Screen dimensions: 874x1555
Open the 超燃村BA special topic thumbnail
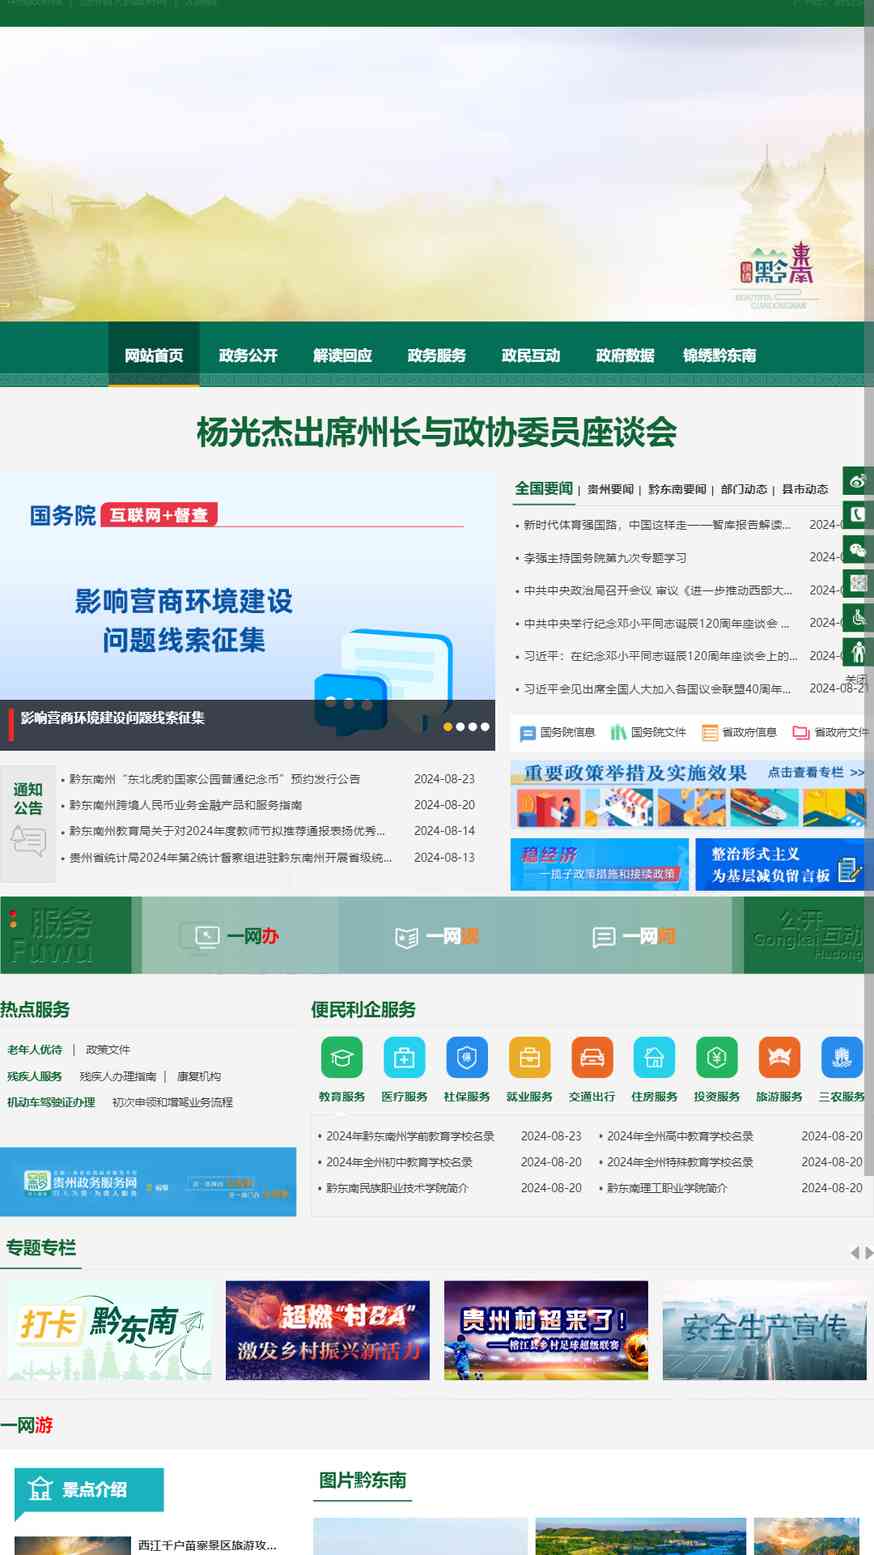[328, 1330]
